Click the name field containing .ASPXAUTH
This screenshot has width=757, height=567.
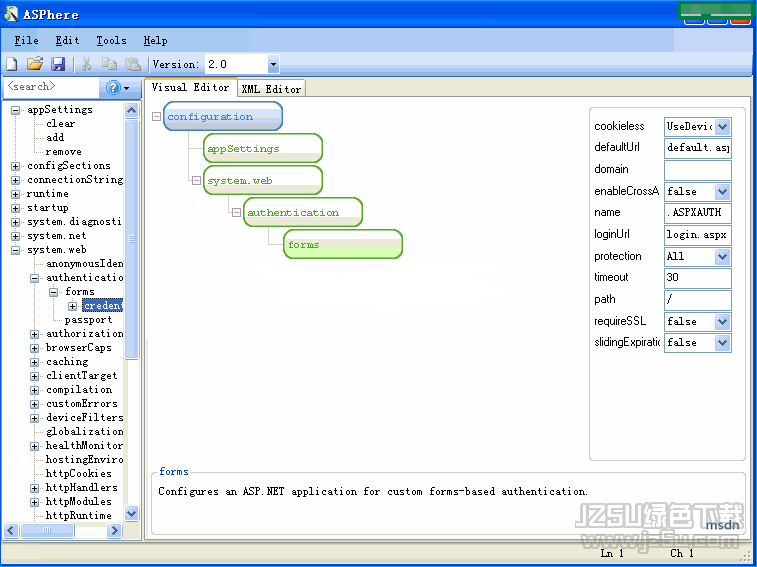[x=698, y=213]
